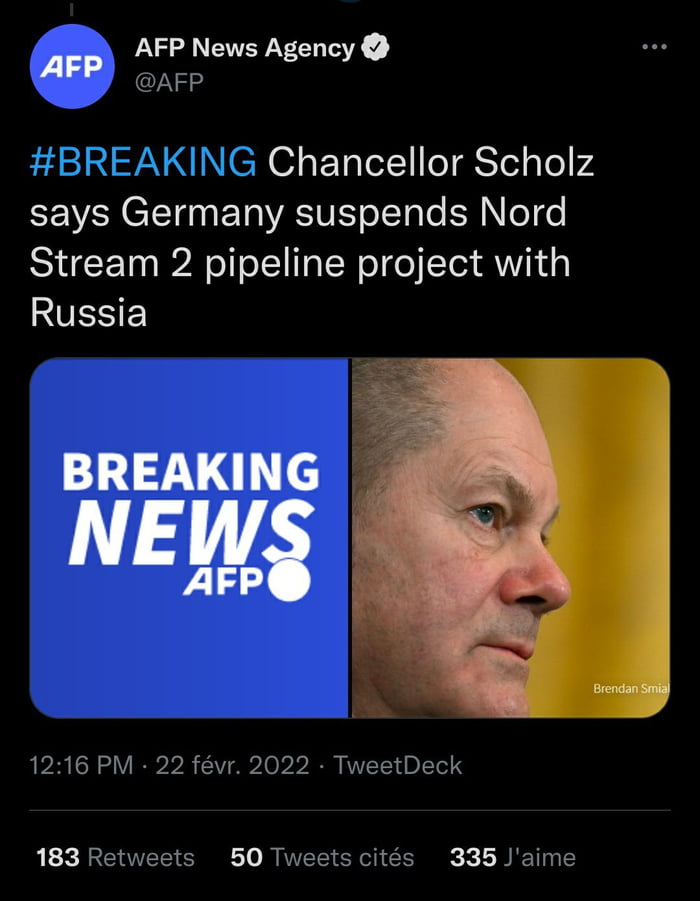Open the TweetDeck source link

[397, 766]
